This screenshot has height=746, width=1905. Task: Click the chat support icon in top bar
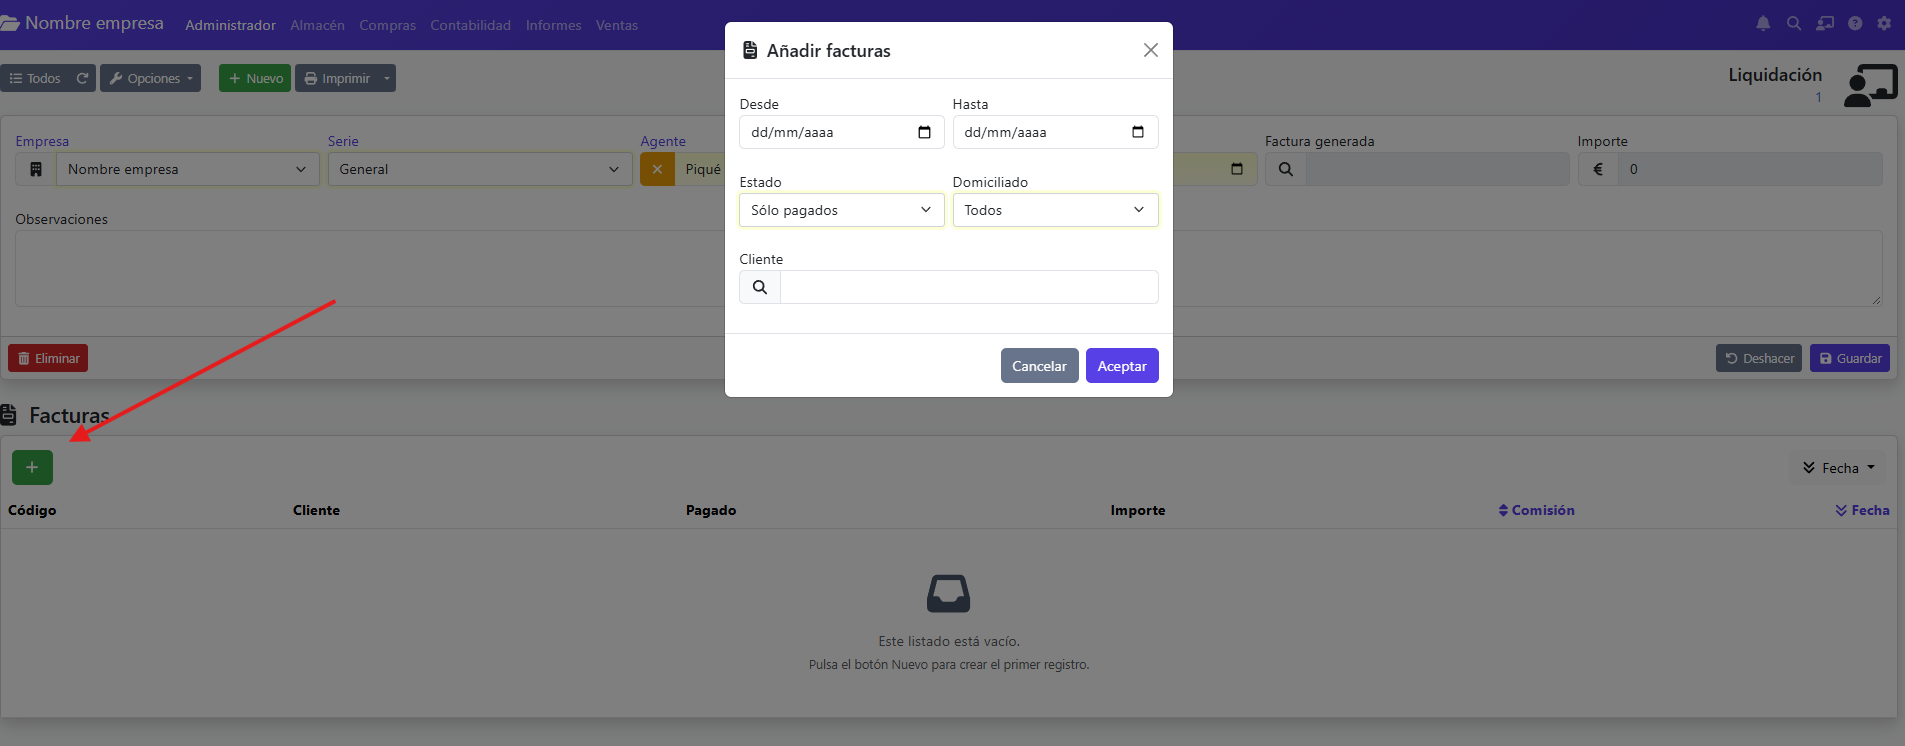1825,23
